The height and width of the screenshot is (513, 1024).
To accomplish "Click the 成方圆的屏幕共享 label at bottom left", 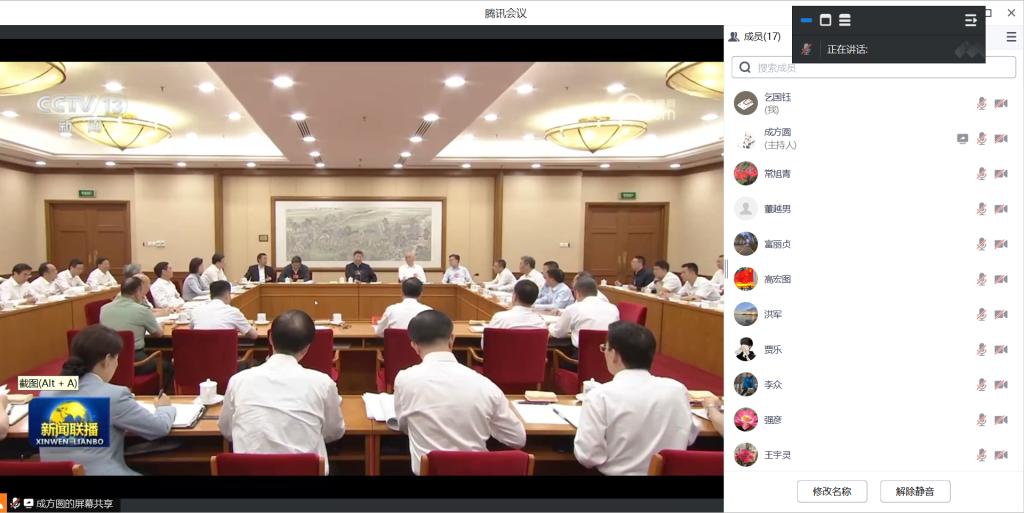I will pyautogui.click(x=74, y=504).
